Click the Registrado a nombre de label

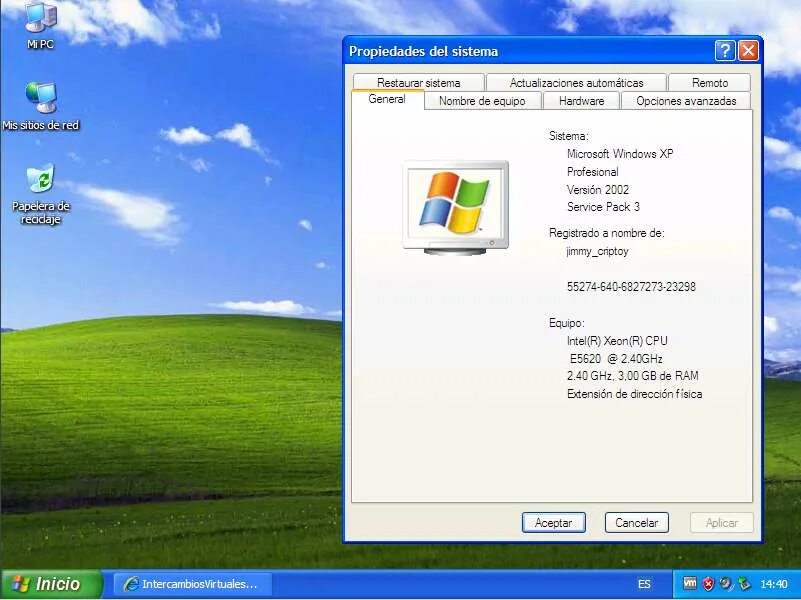606,233
